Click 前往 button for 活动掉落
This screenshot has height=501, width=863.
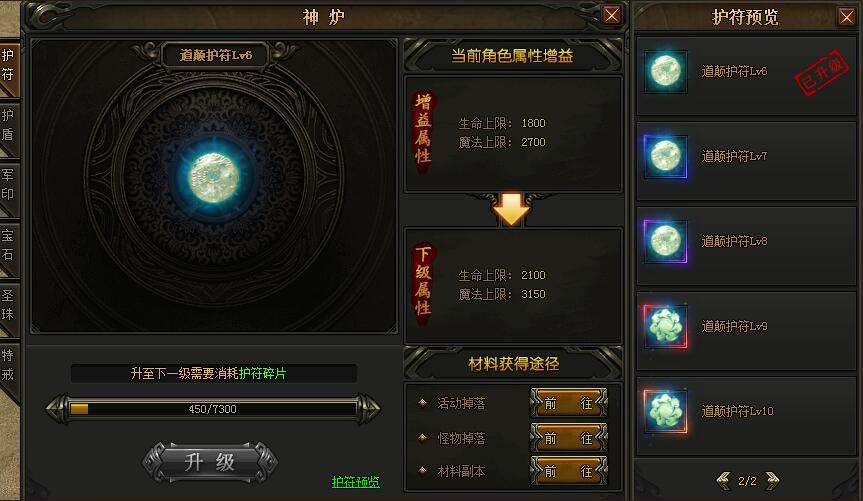[x=569, y=404]
